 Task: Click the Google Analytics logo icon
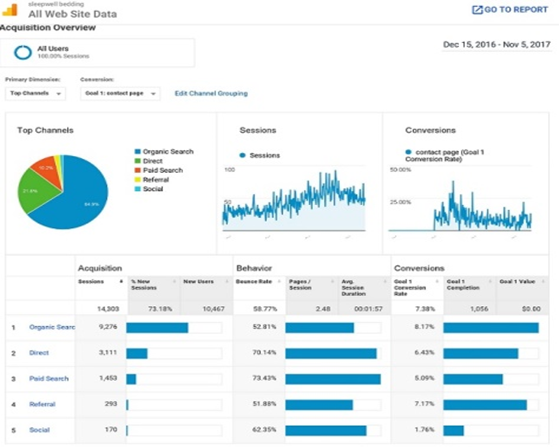10,10
